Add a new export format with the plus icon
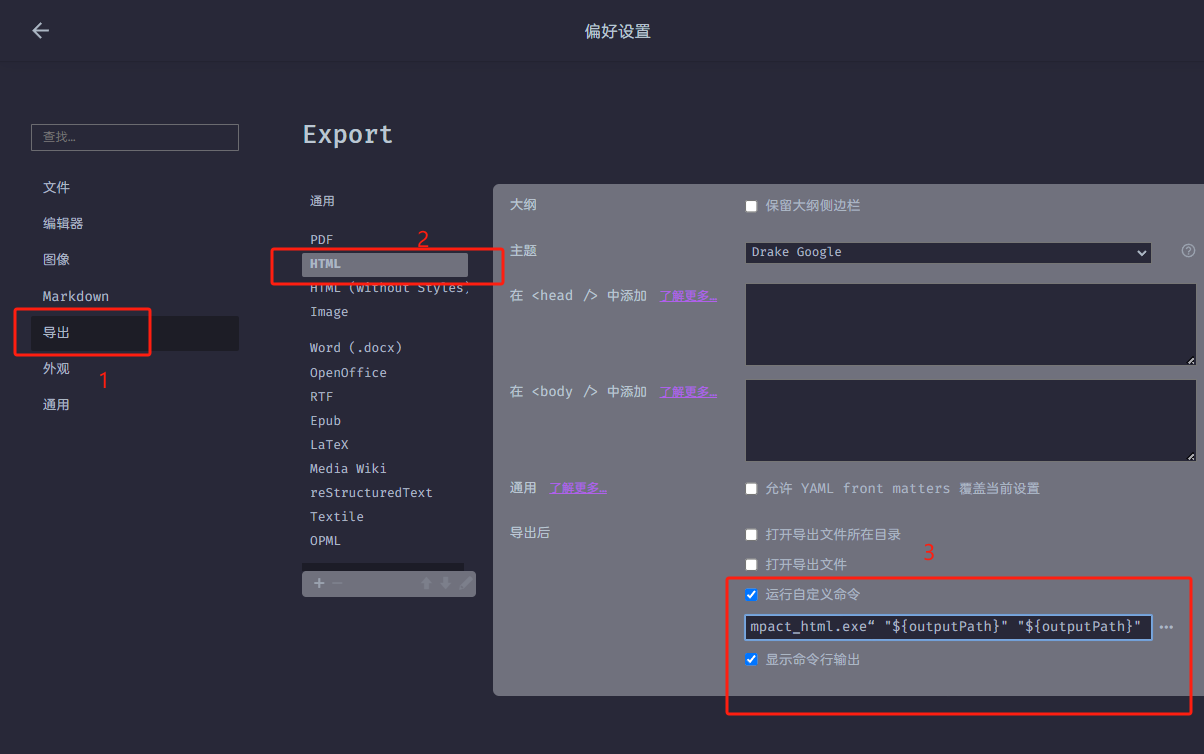1204x754 pixels. pos(318,583)
